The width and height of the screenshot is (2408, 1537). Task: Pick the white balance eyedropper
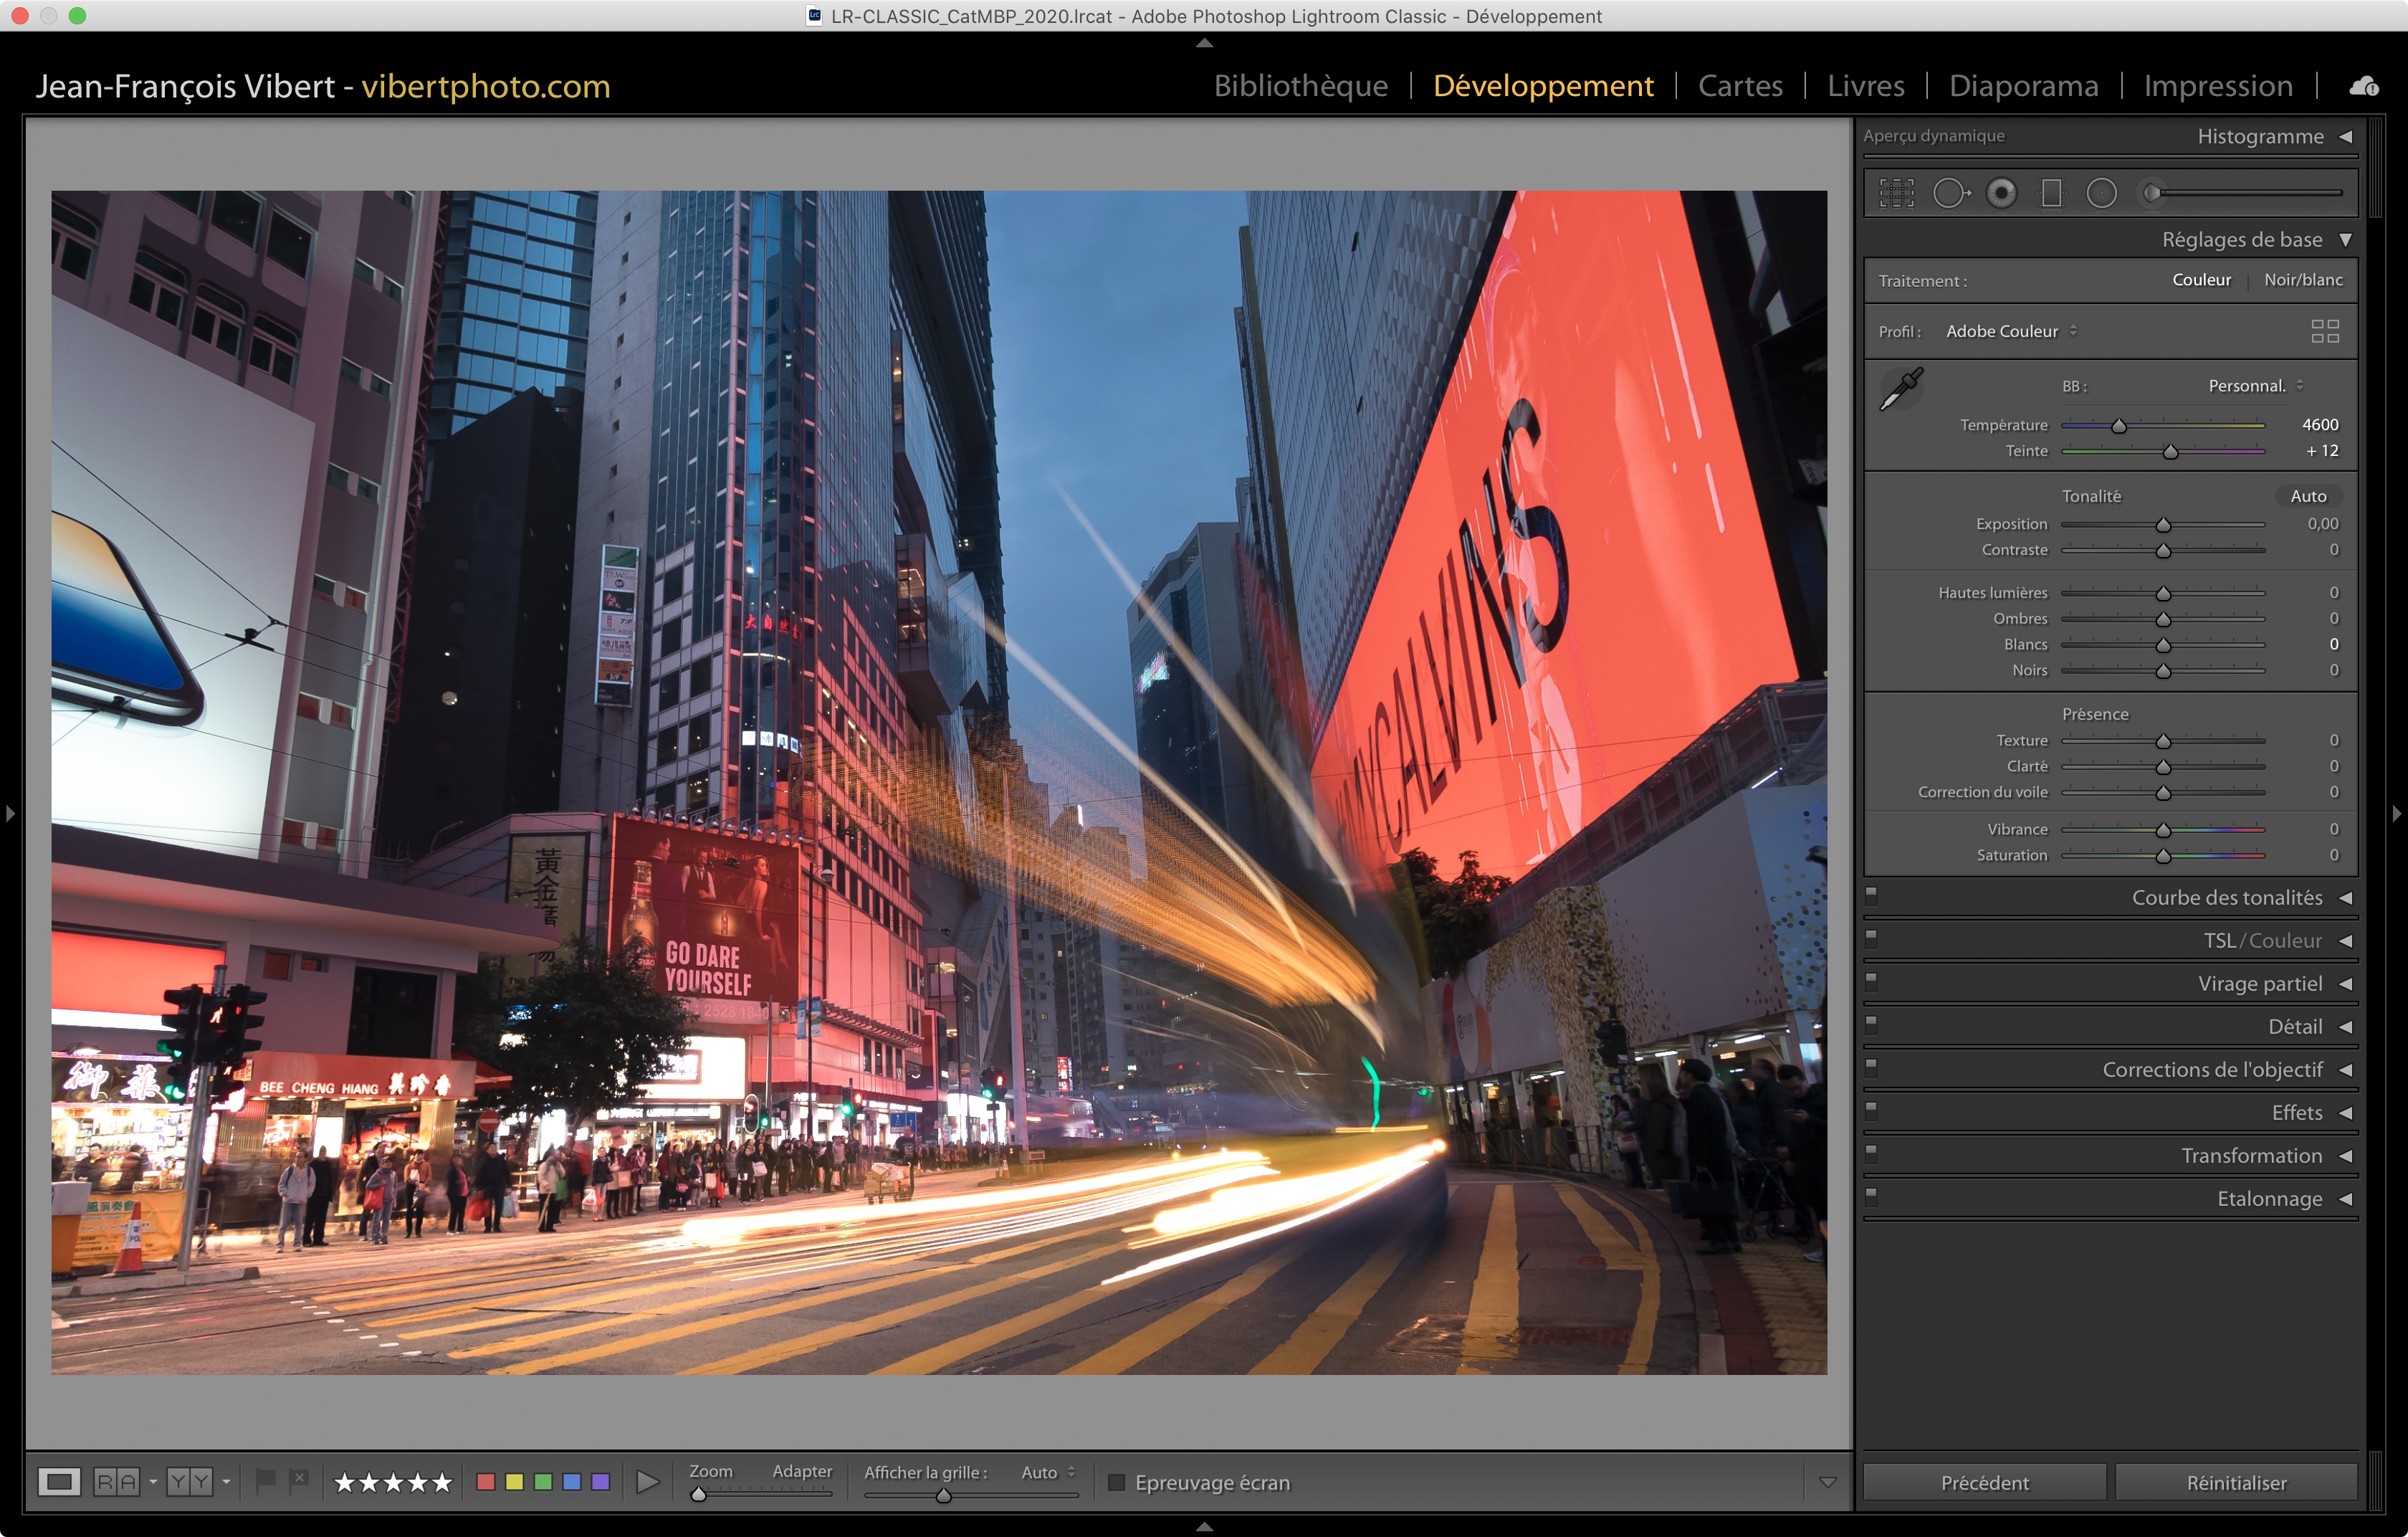point(1901,389)
